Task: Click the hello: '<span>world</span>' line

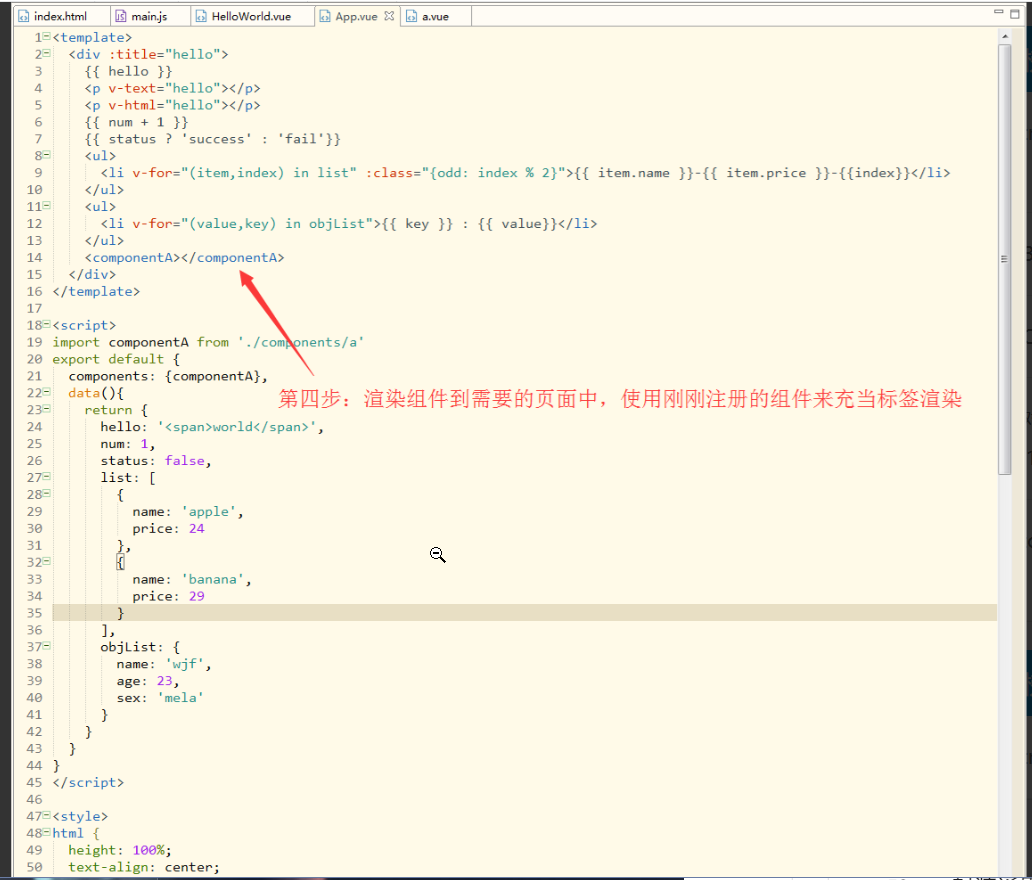Action: (212, 427)
